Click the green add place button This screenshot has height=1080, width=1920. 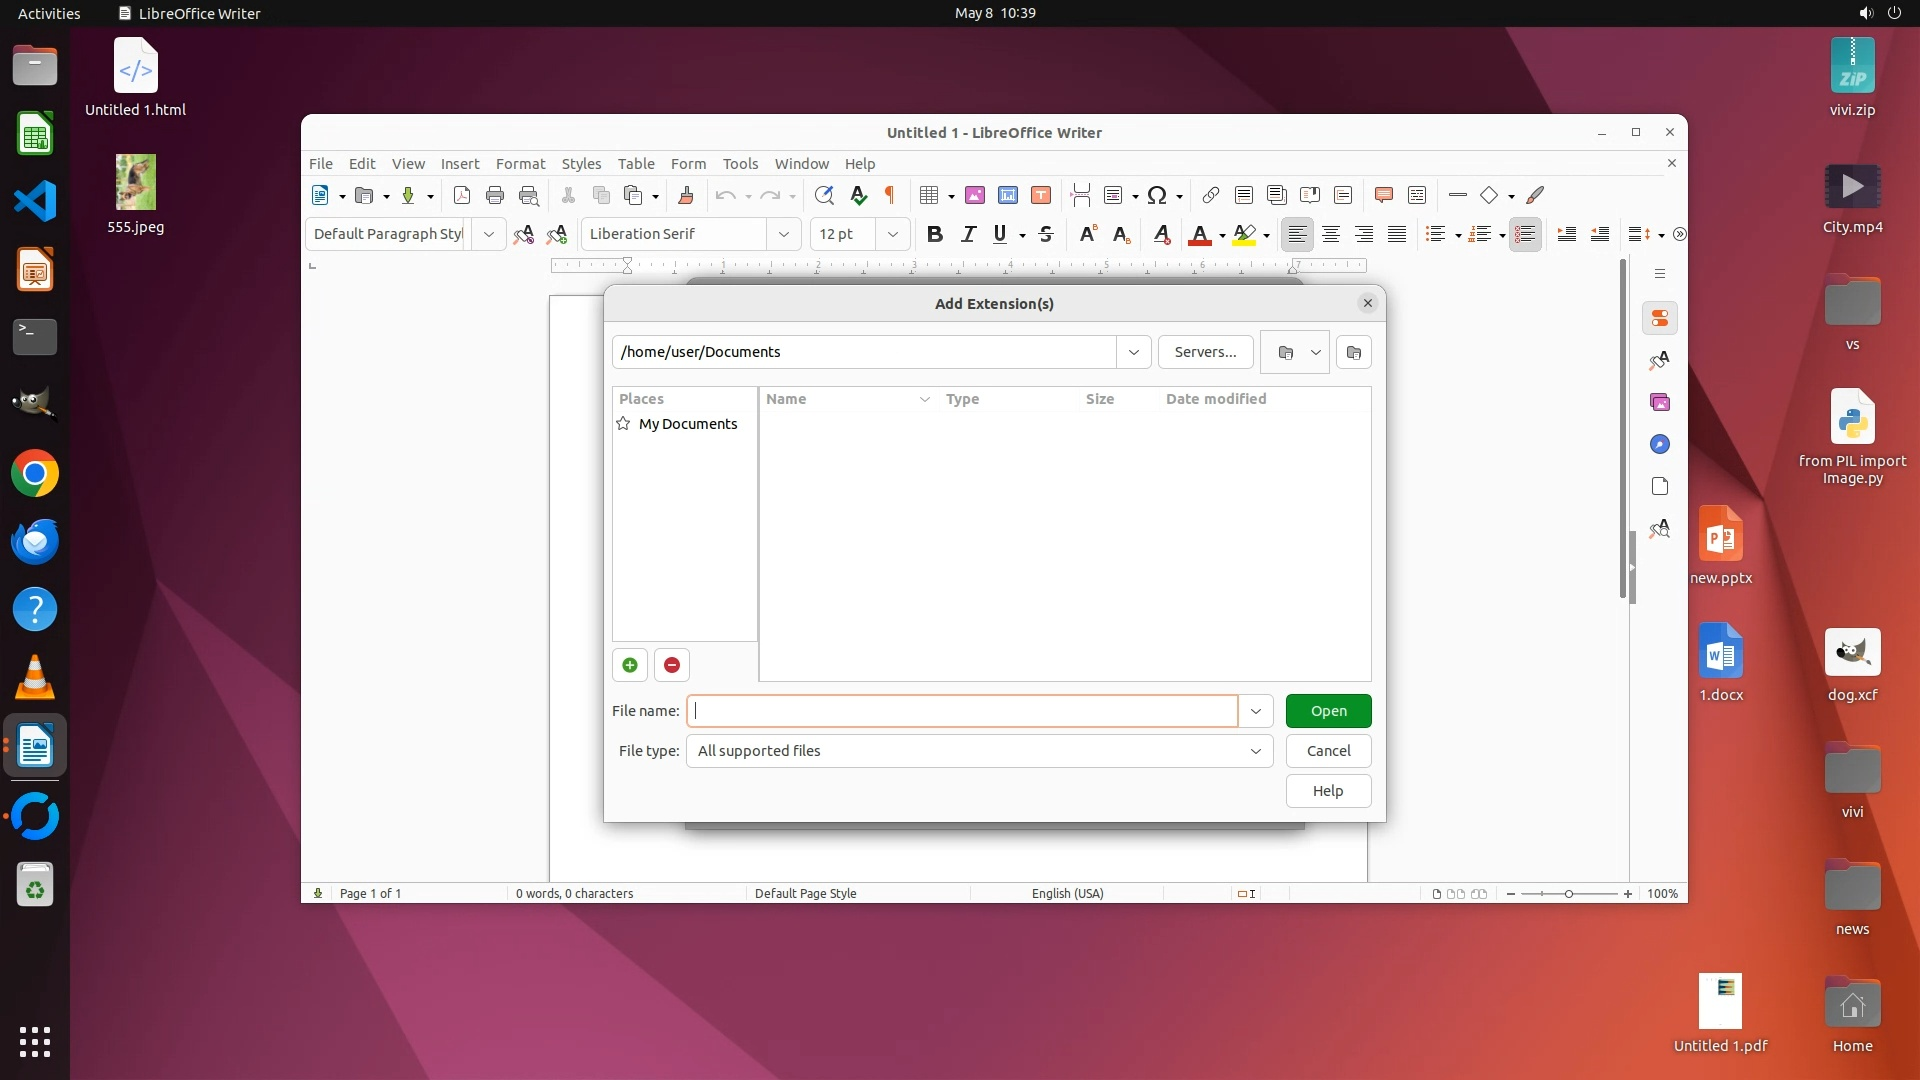[630, 665]
